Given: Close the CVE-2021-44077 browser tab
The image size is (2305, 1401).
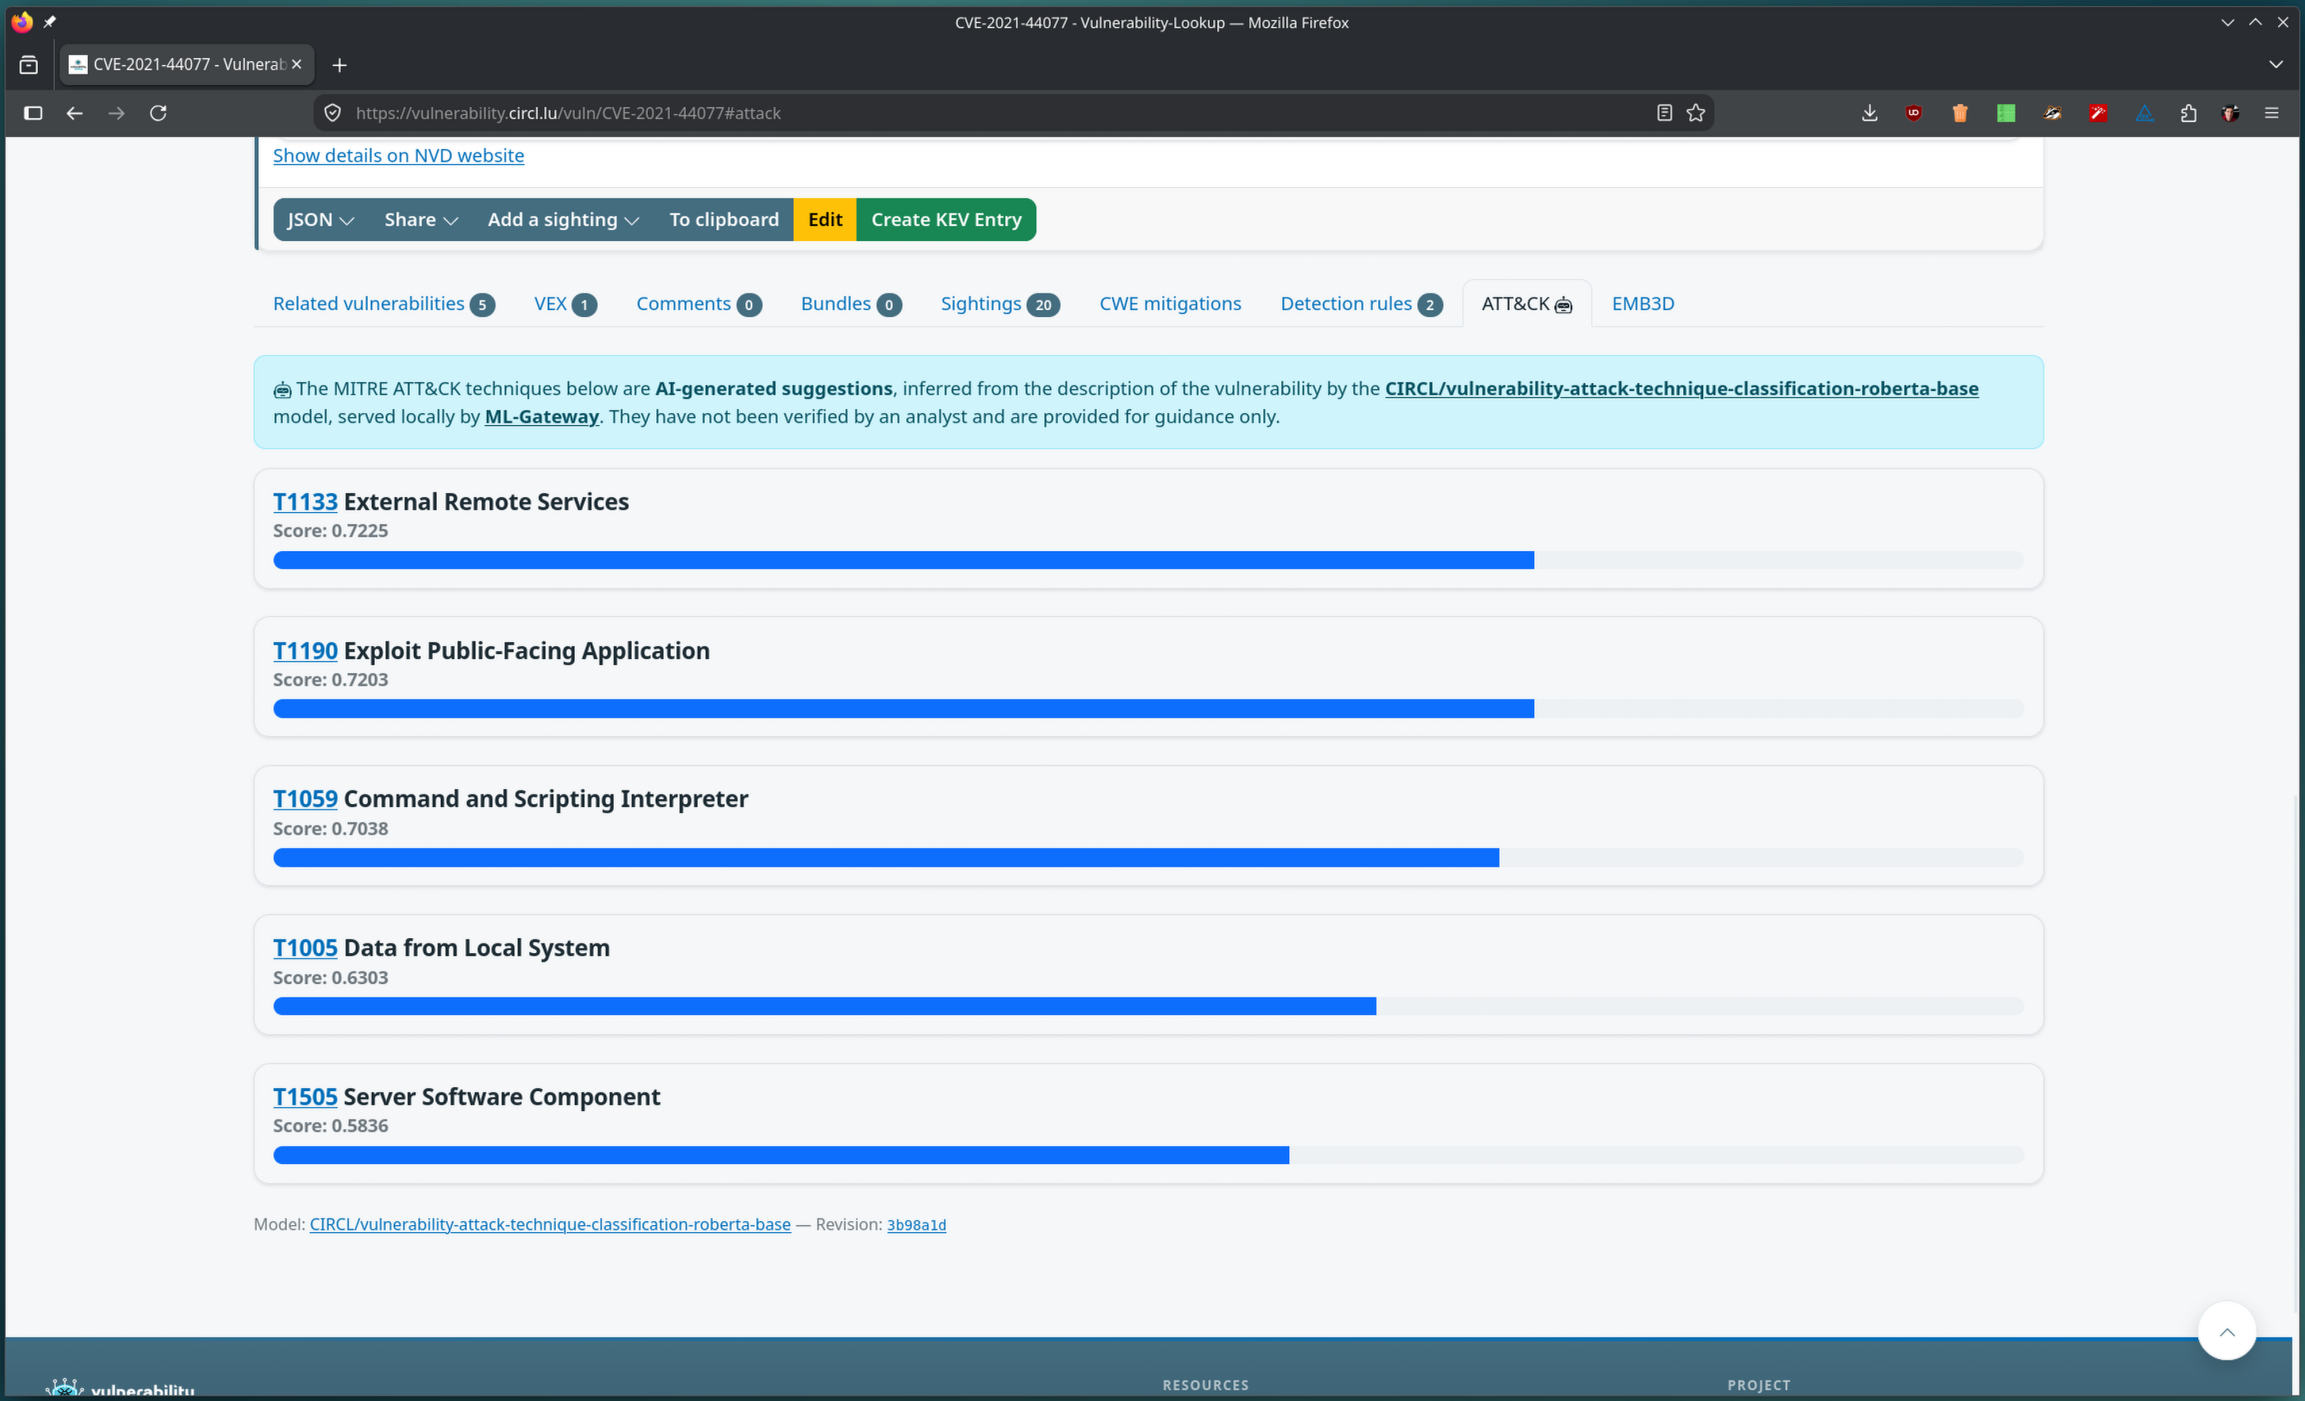Looking at the screenshot, I should point(296,64).
